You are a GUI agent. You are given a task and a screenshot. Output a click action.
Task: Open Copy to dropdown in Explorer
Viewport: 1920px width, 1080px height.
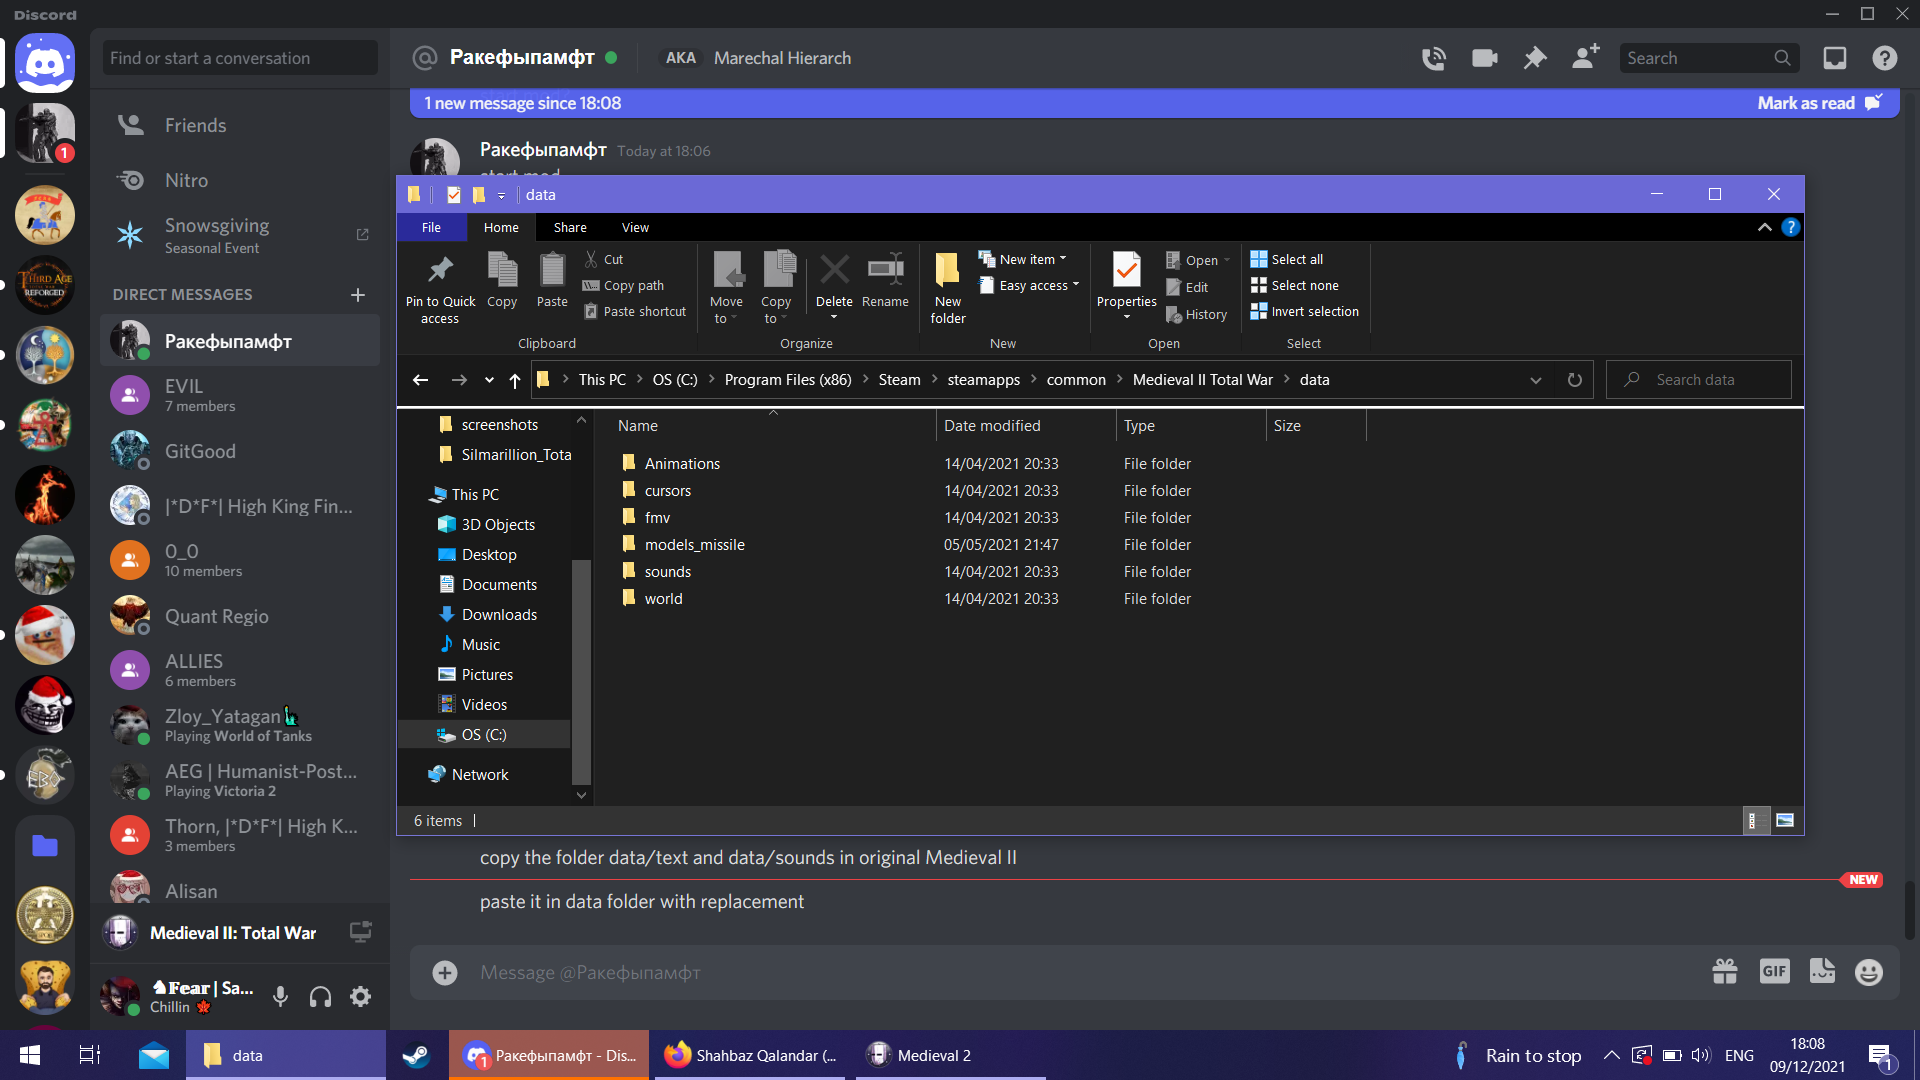tap(776, 289)
